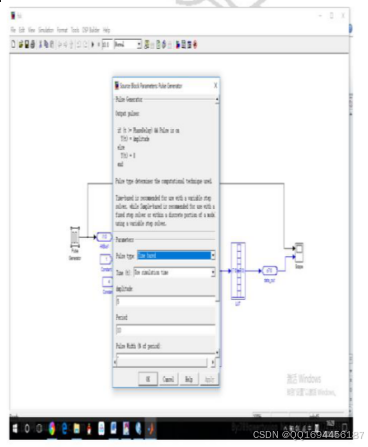Screen dimensions: 368x447
Task: Open the DSP Builder menu
Action: (x=91, y=30)
